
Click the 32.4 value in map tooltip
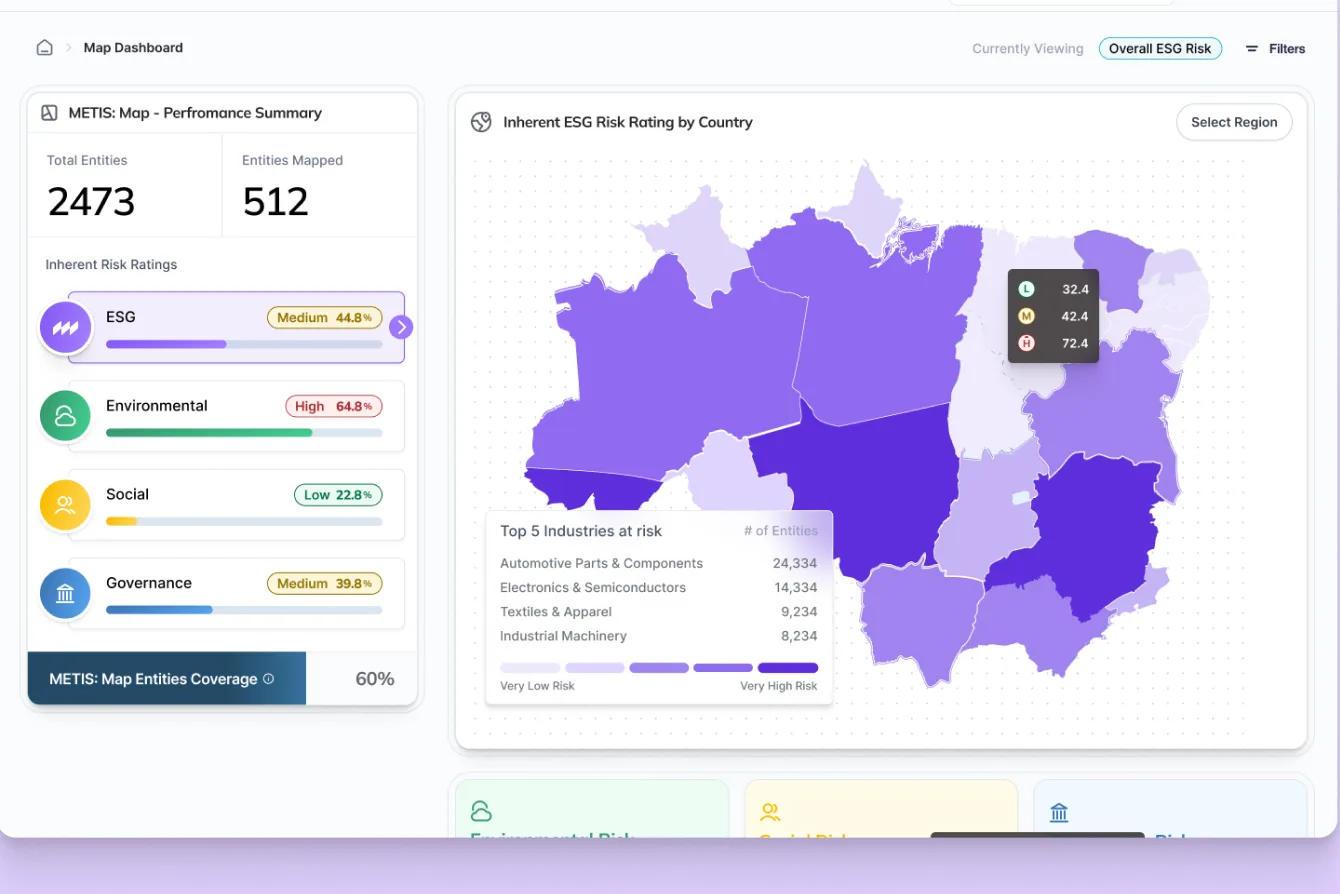1075,289
